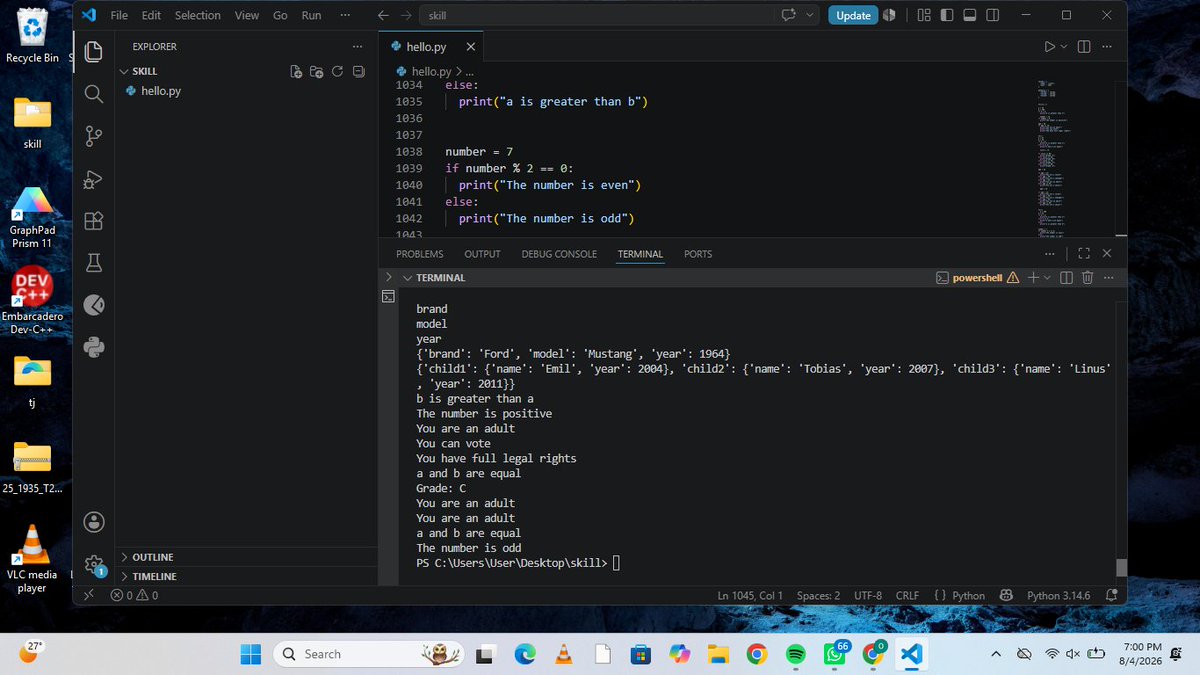Open the Run and Debug view
Viewport: 1200px width, 675px height.
tap(94, 179)
